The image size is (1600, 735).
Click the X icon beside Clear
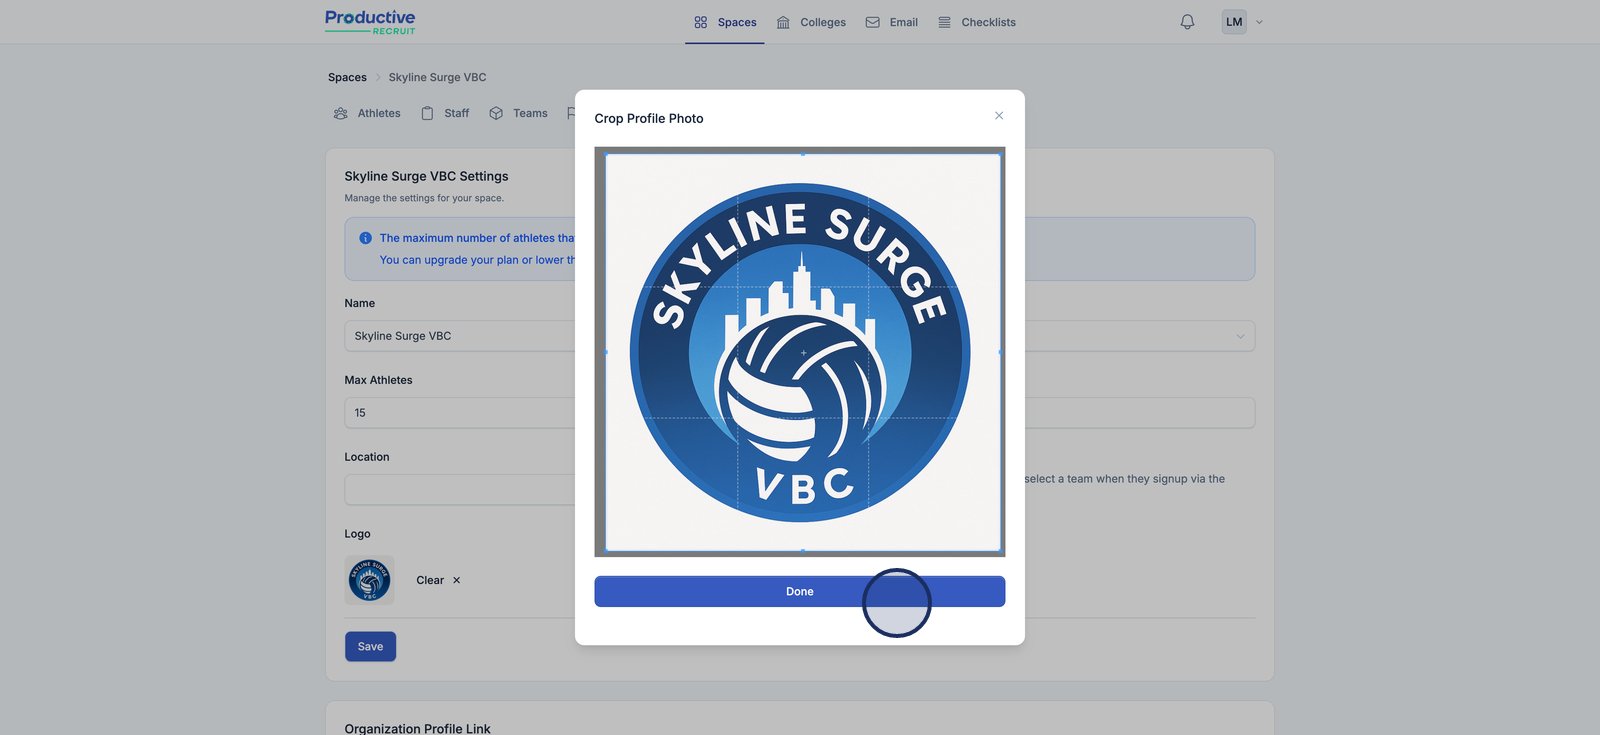[x=456, y=580]
